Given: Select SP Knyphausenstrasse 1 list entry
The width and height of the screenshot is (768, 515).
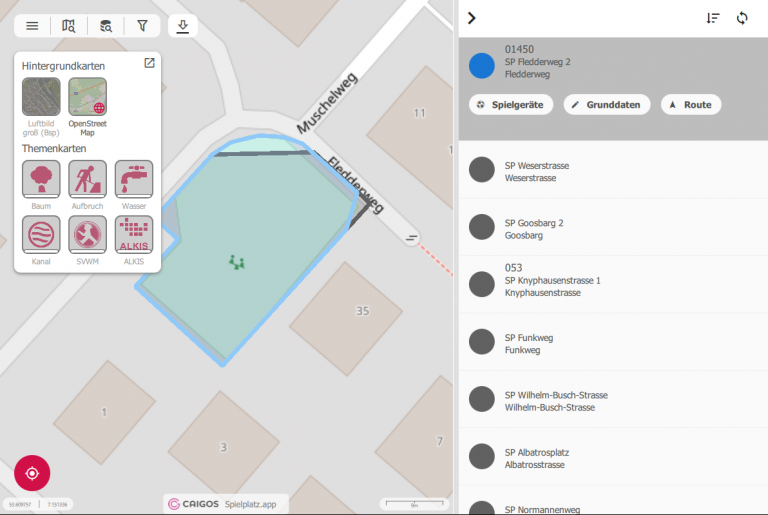Looking at the screenshot, I should (613, 284).
